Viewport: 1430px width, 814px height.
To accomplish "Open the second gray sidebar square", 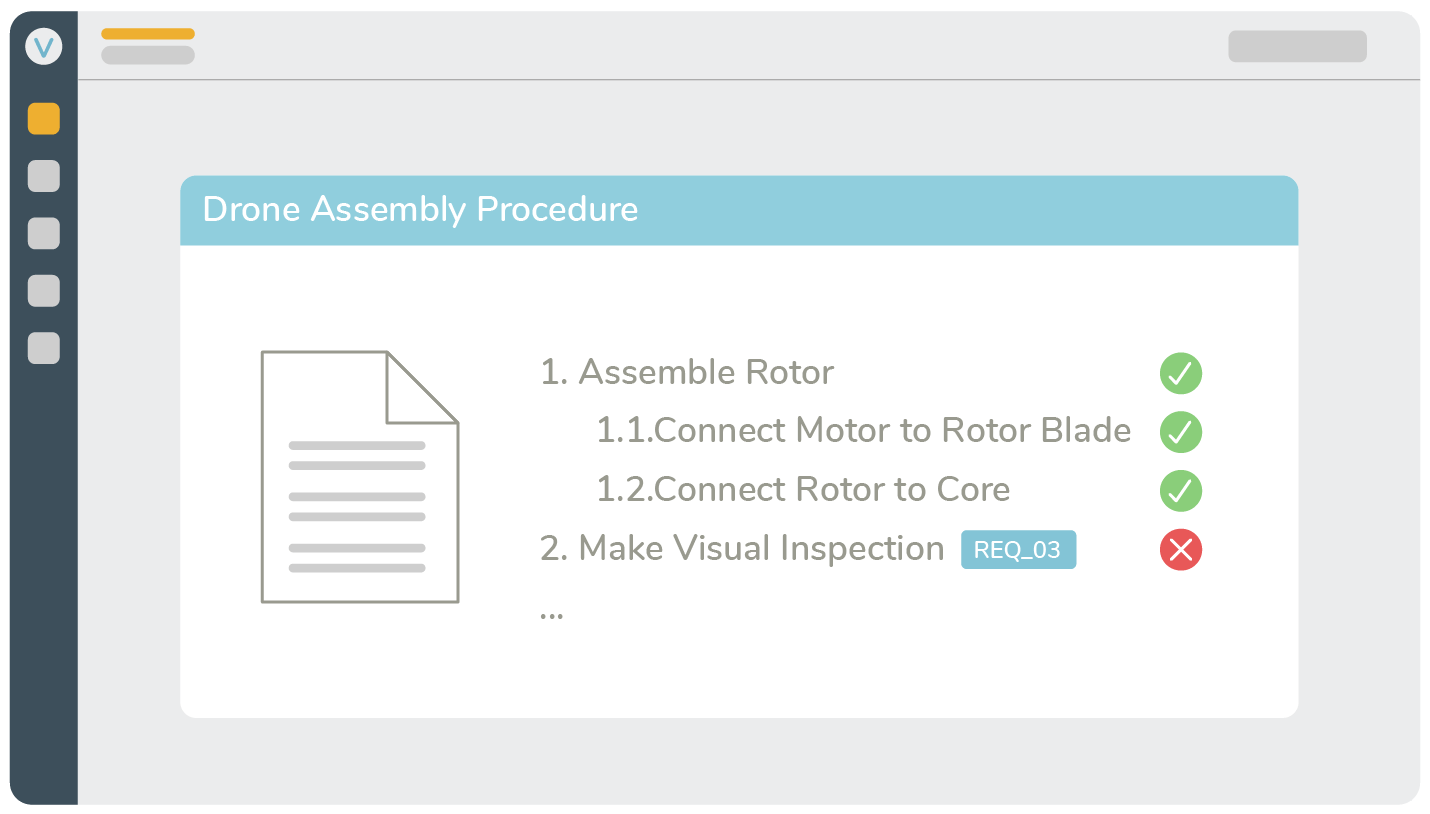I will (44, 176).
